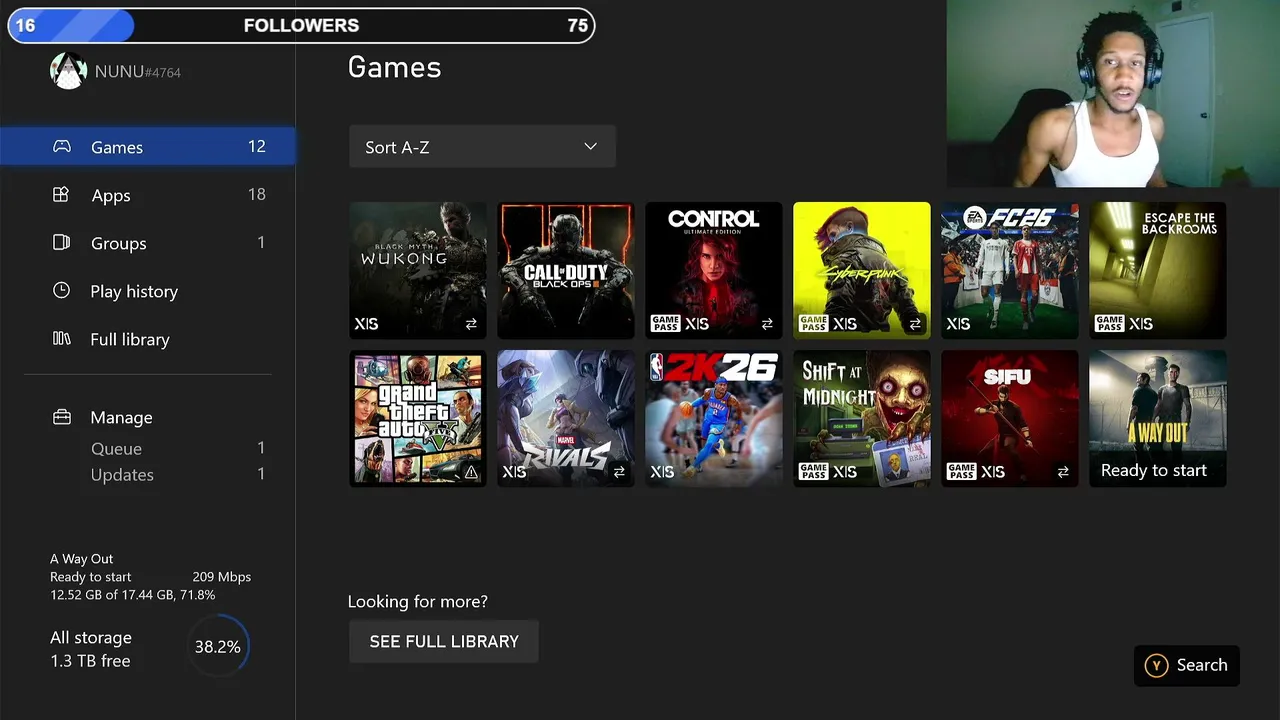Click the chevron arrow on the sort dropdown
This screenshot has width=1280, height=720.
590,147
